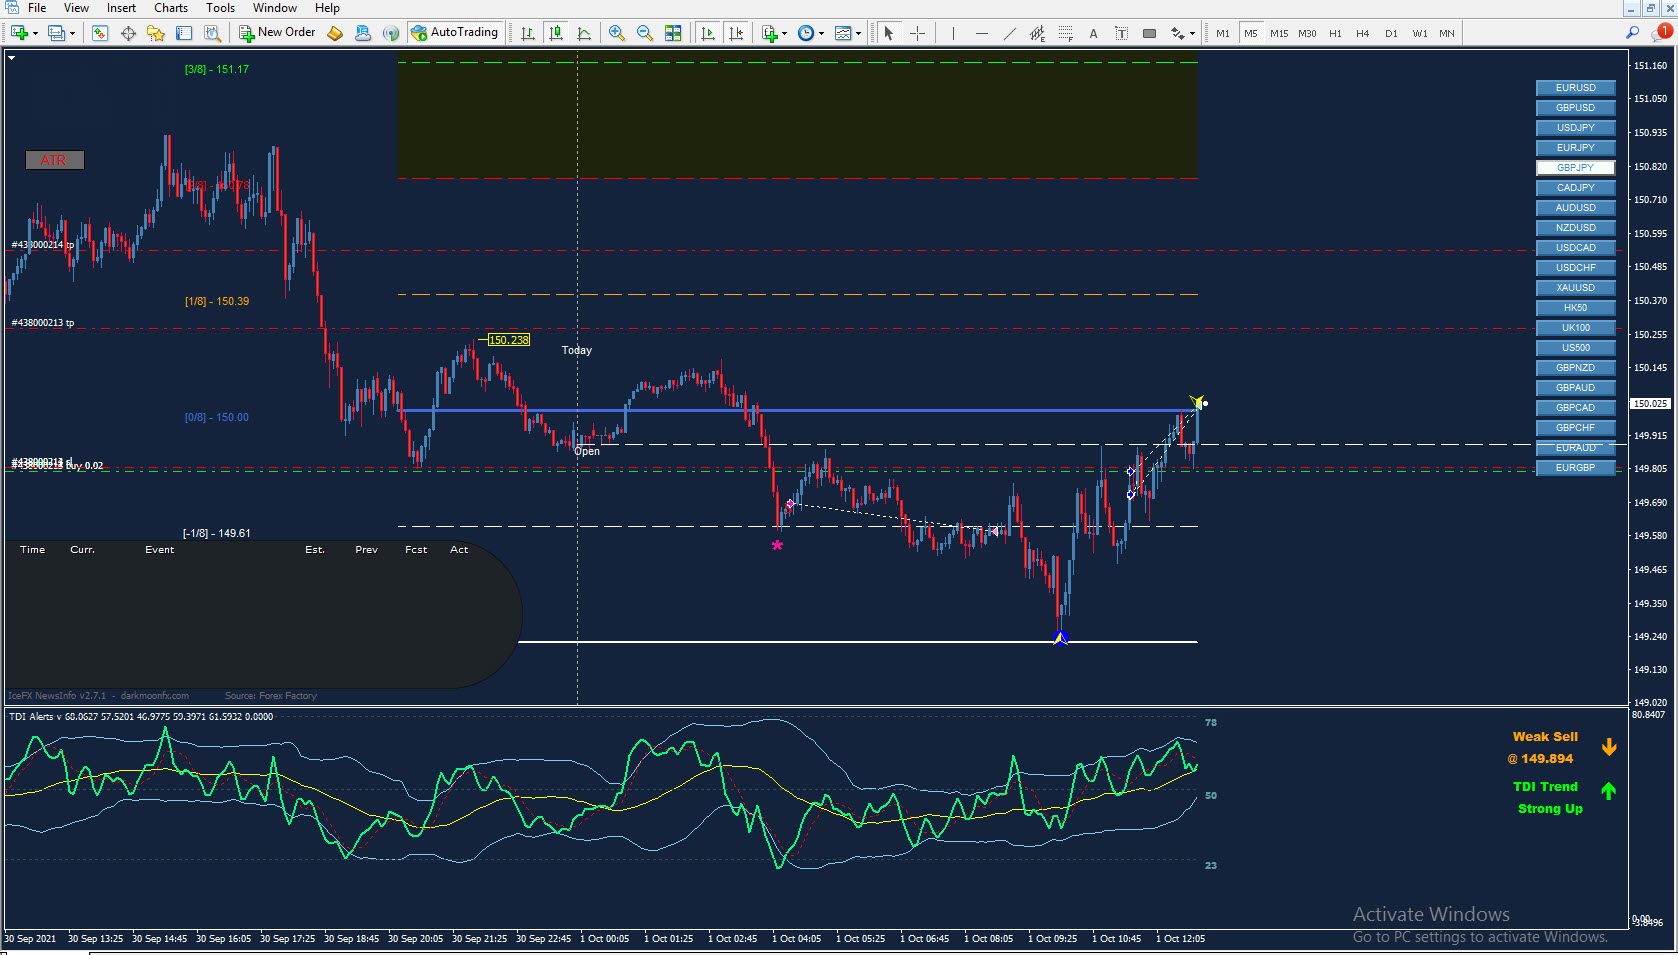Open the Insert menu
The height and width of the screenshot is (955, 1678).
[121, 8]
